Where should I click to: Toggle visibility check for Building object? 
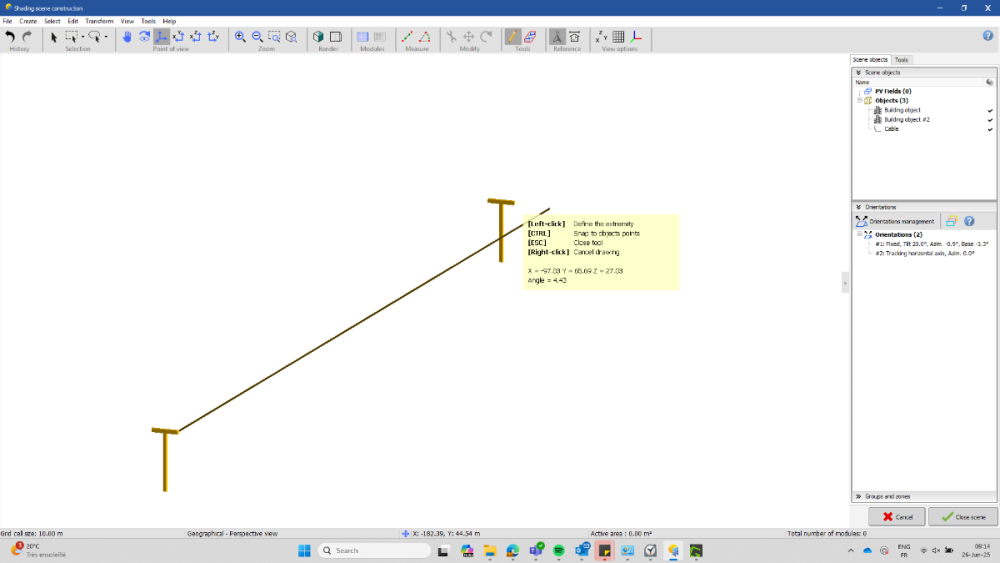990,110
